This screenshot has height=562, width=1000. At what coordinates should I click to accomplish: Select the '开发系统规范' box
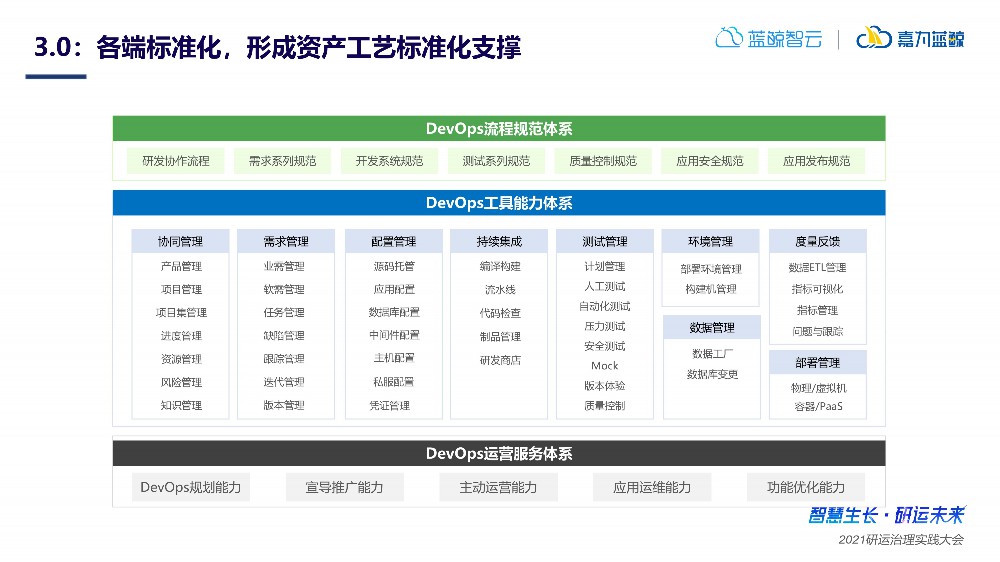click(389, 161)
